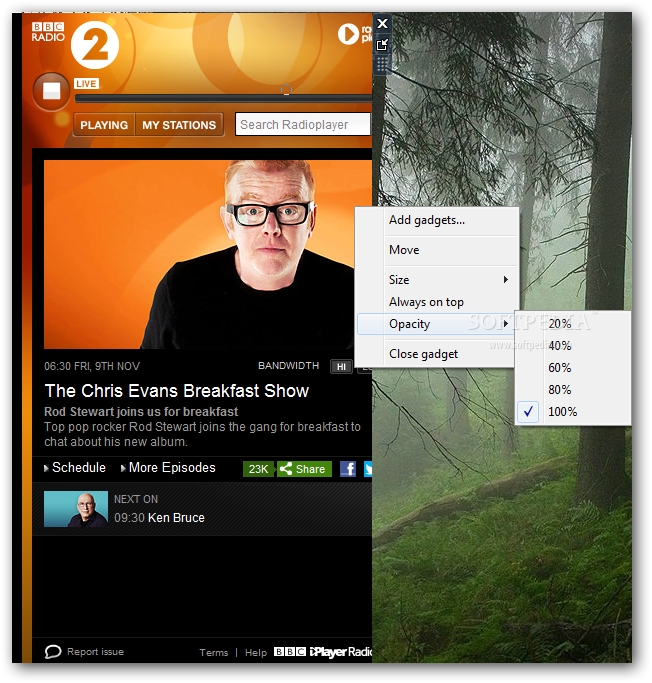Set opacity to 80%

click(573, 389)
